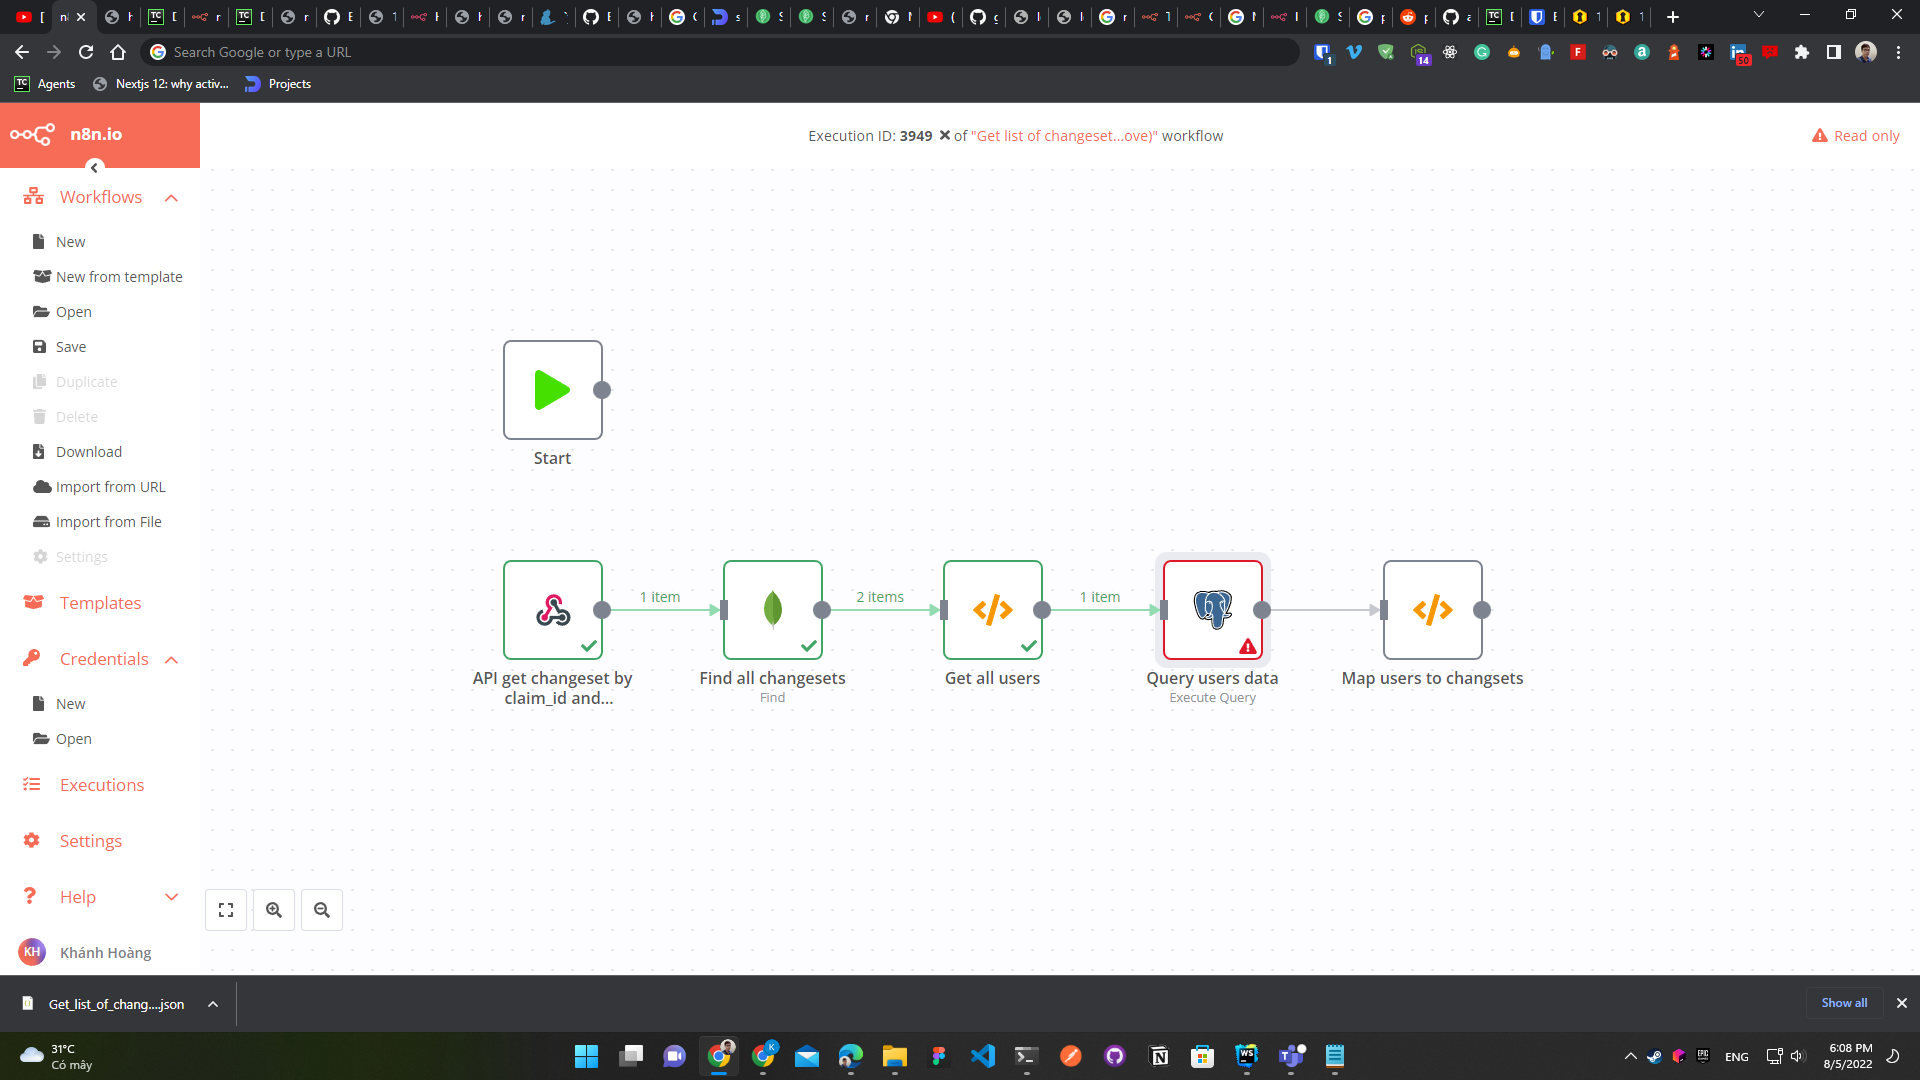Image resolution: width=1920 pixels, height=1080 pixels.
Task: Open download options arrow for json file
Action: pos(213,1004)
